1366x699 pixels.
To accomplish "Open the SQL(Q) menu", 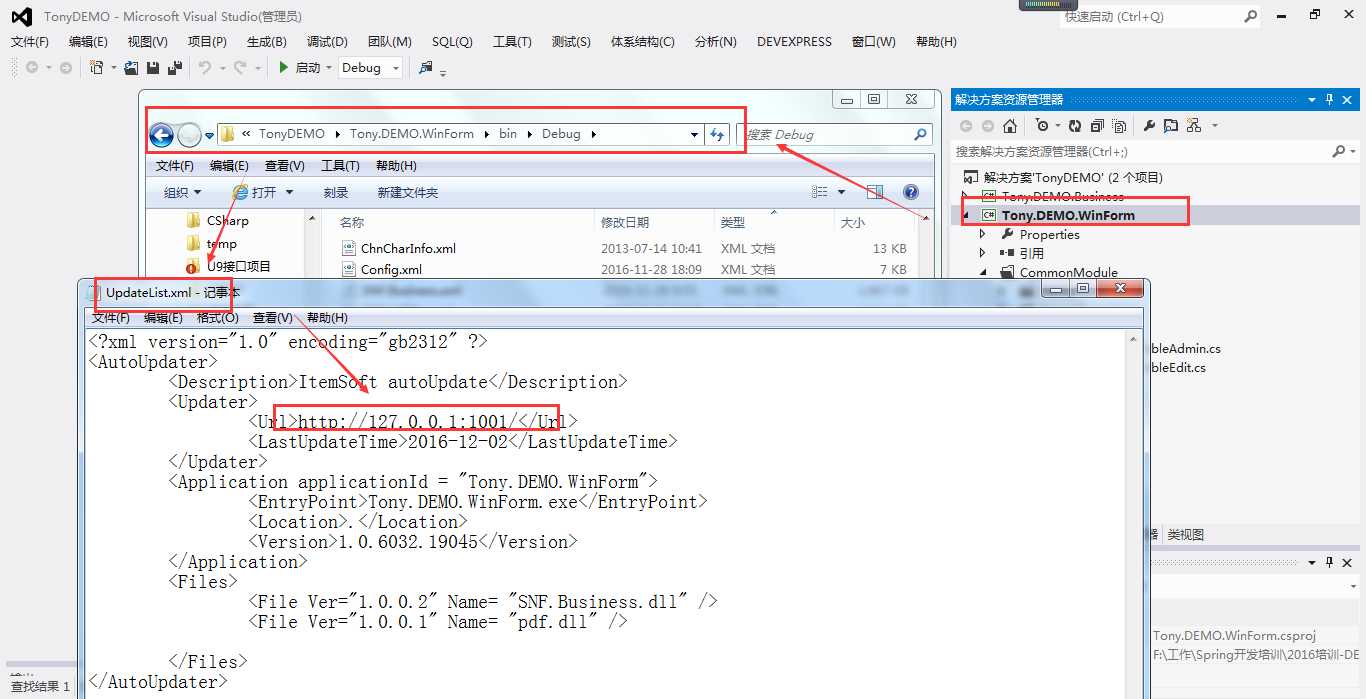I will 452,41.
